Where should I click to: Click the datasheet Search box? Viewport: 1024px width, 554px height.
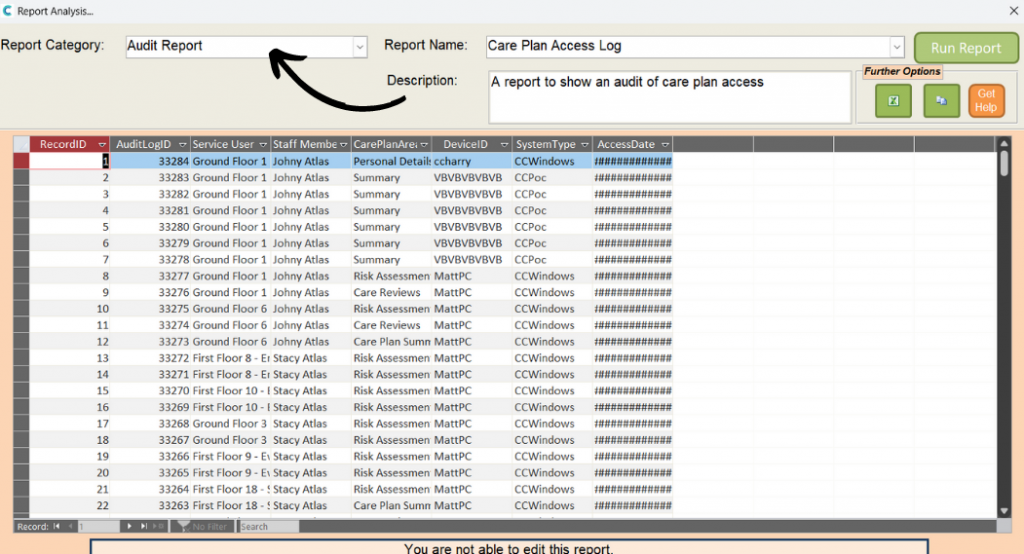click(268, 526)
